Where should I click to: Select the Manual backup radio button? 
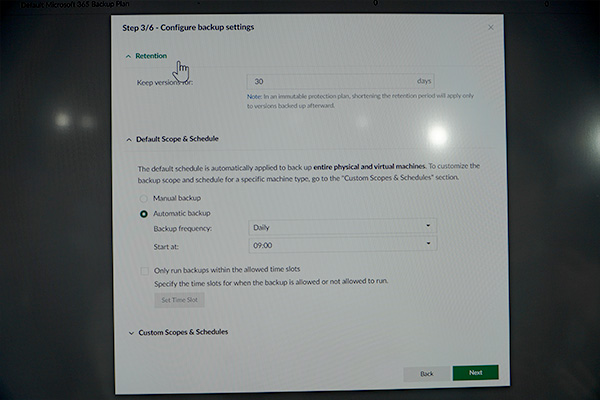click(143, 198)
